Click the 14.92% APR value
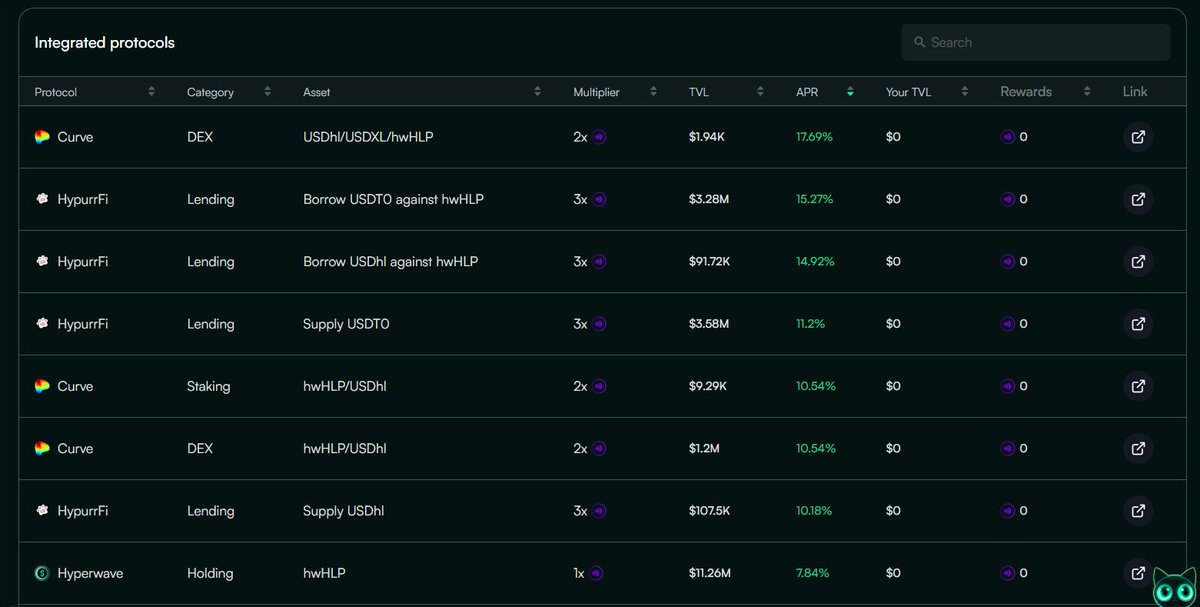This screenshot has width=1200, height=607. [815, 261]
